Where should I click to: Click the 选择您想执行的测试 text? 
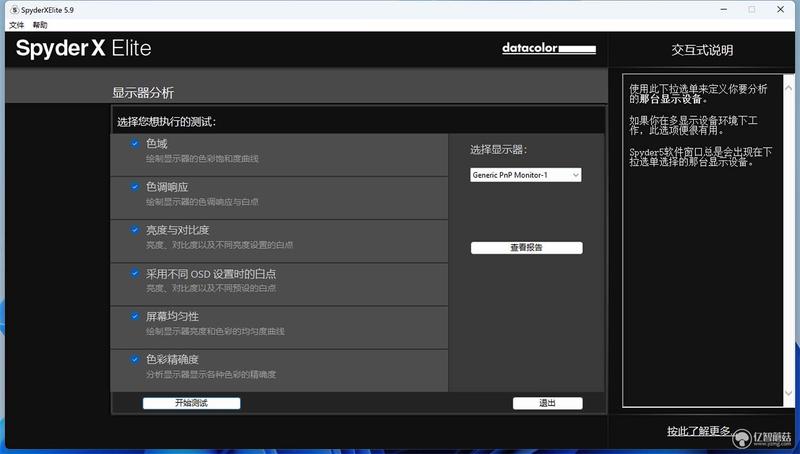[166, 121]
